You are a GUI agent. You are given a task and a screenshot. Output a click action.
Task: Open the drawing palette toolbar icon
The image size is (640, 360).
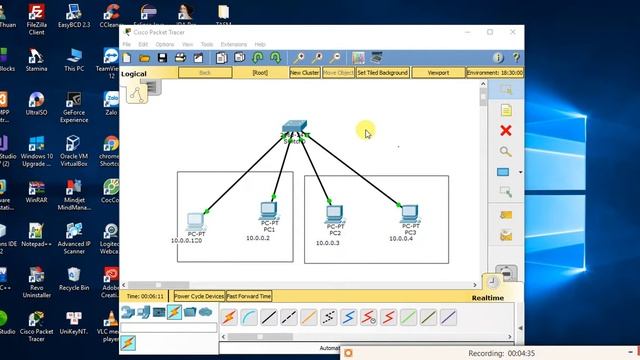[x=358, y=58]
